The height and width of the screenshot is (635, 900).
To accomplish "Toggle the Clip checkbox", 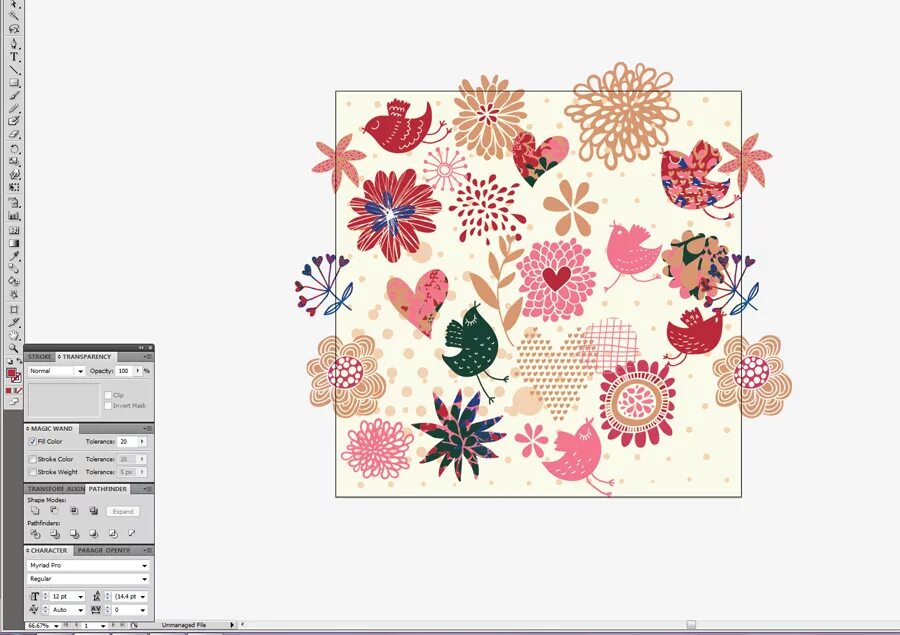I will 108,395.
